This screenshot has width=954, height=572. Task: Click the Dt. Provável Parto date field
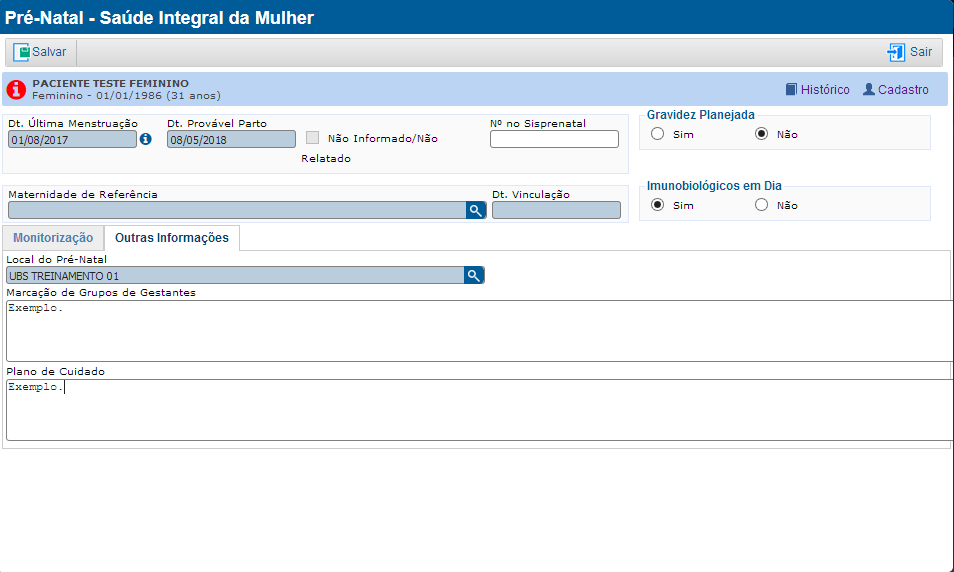click(x=231, y=139)
